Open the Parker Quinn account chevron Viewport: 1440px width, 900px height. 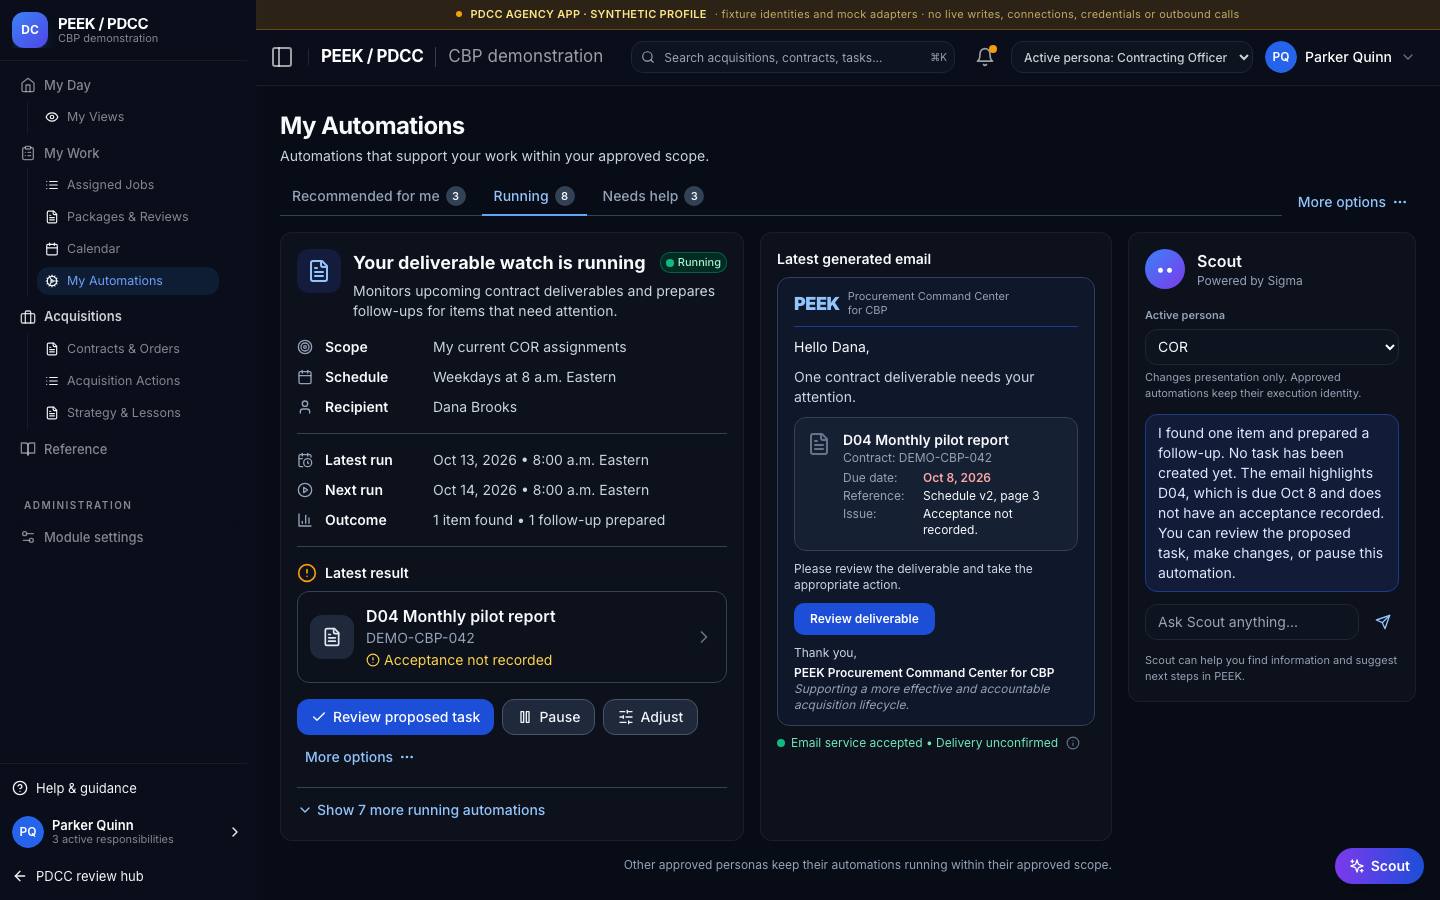click(1408, 57)
